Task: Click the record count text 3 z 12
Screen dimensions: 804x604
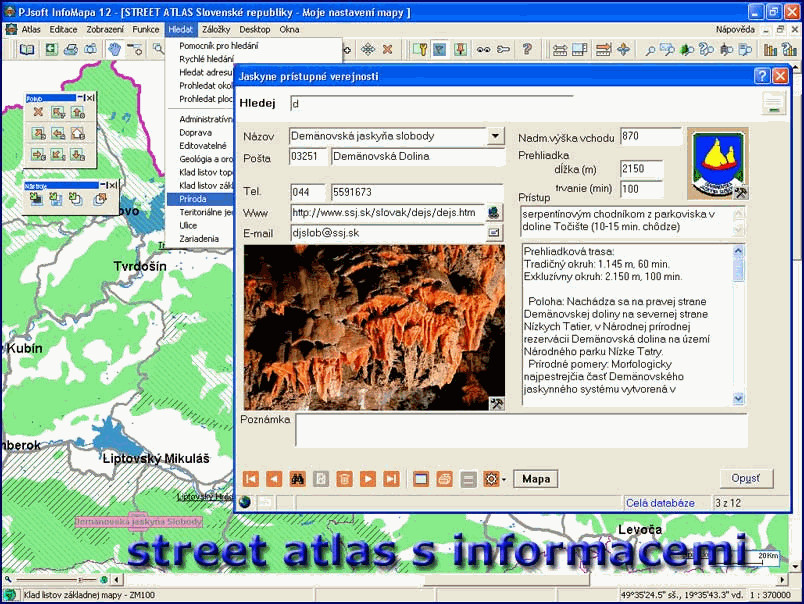Action: tap(728, 502)
